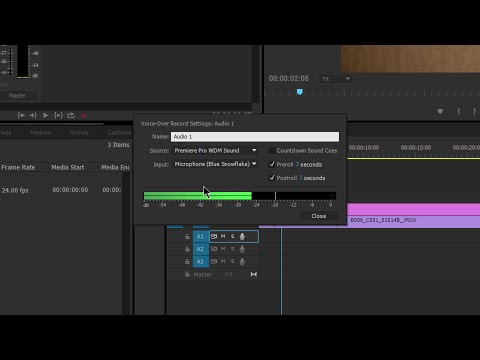This screenshot has height=360, width=480.
Task: Click Play In to Out button
Action: [58, 115]
